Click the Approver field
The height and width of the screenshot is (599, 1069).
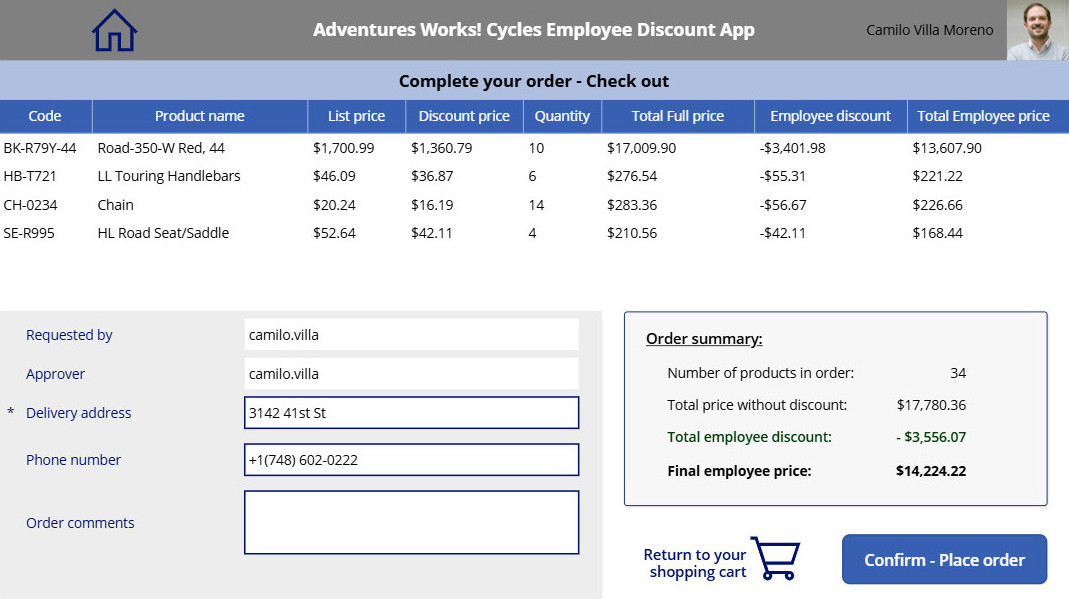(411, 373)
